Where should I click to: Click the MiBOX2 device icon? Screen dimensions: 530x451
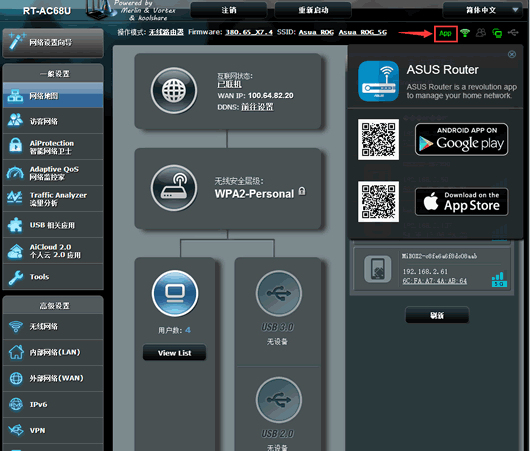(x=378, y=269)
